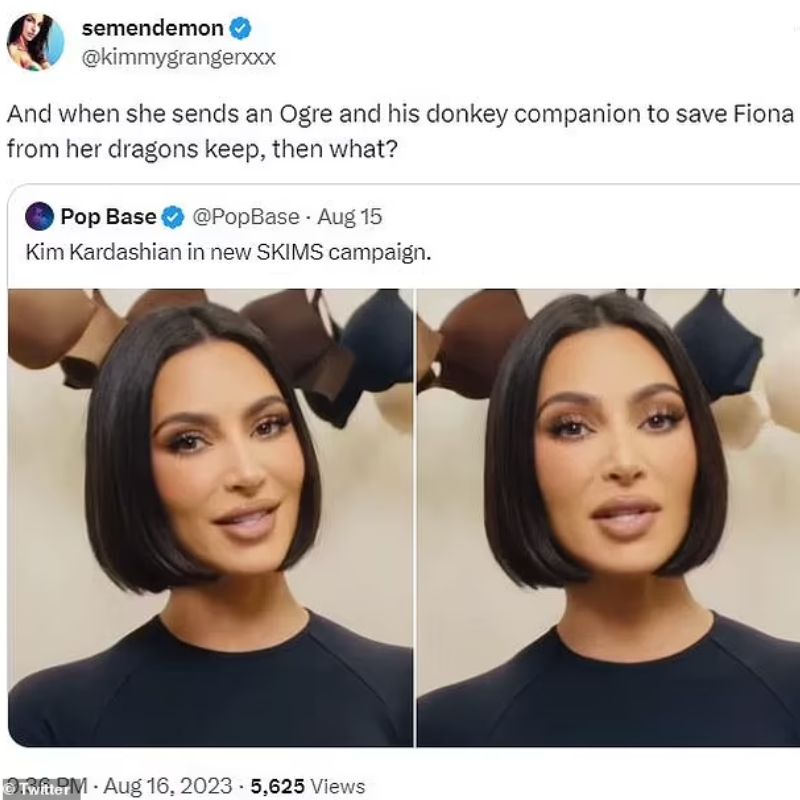Image resolution: width=800 pixels, height=800 pixels.
Task: Click the main tweet text about Fiona
Action: [x=401, y=132]
